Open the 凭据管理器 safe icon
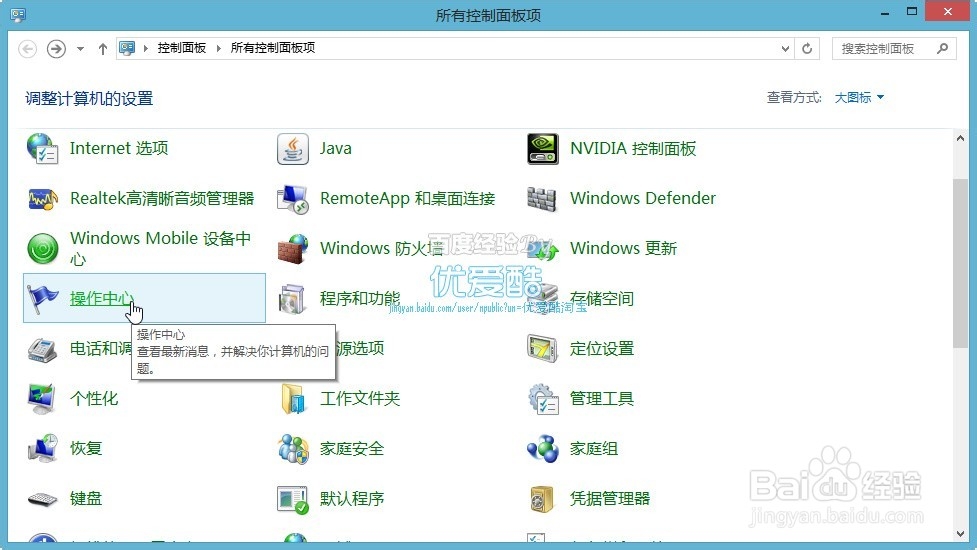 click(x=541, y=499)
